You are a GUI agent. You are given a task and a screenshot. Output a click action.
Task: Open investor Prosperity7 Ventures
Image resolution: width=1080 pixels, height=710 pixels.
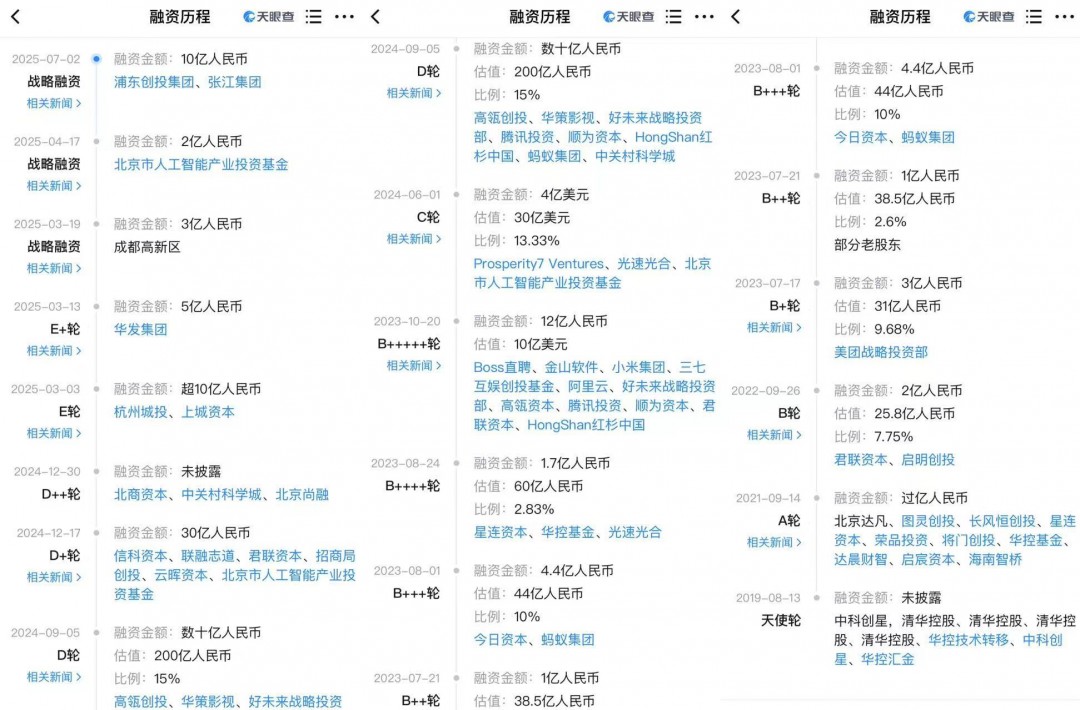click(538, 264)
